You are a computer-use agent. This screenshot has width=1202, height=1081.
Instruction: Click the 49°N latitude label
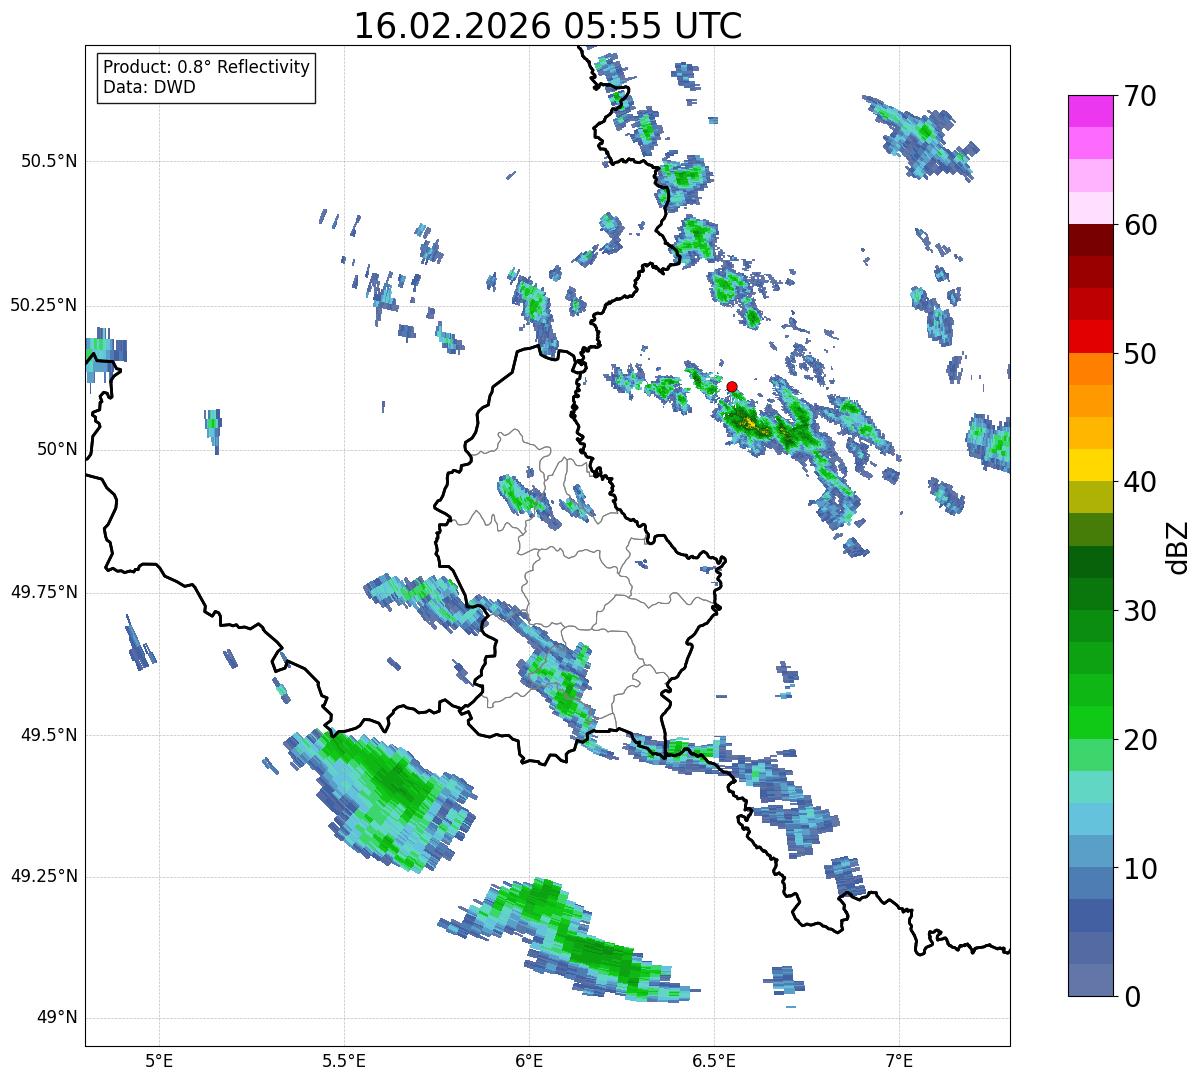click(x=57, y=1018)
